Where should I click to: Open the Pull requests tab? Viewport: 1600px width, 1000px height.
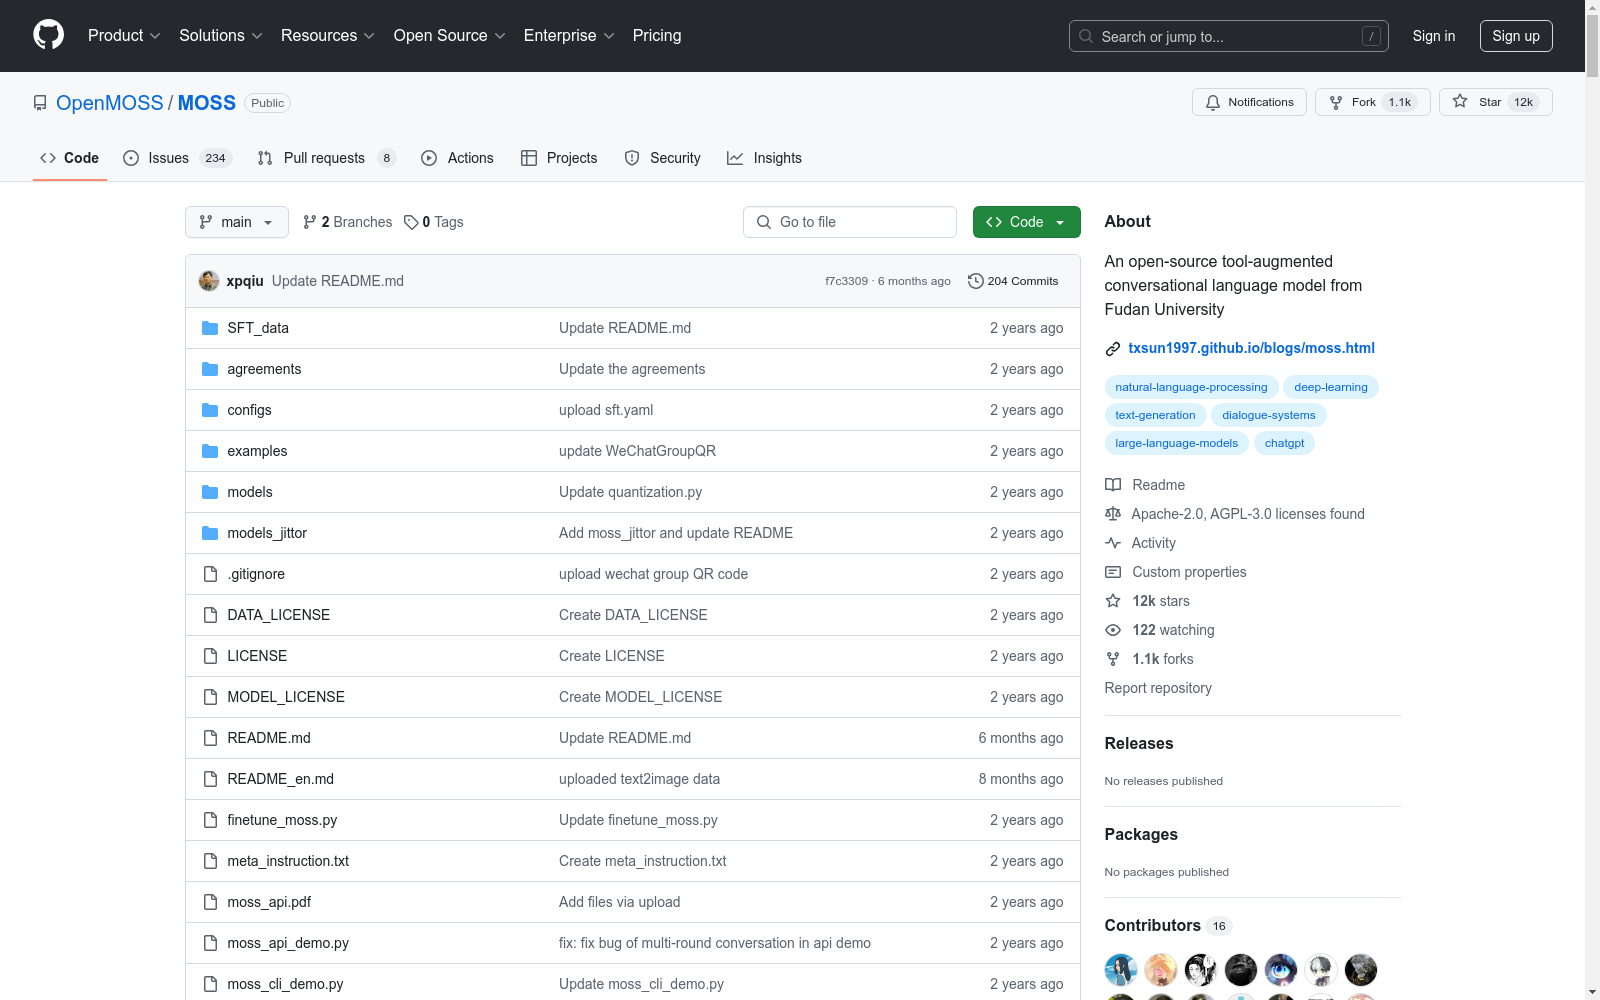coord(326,158)
